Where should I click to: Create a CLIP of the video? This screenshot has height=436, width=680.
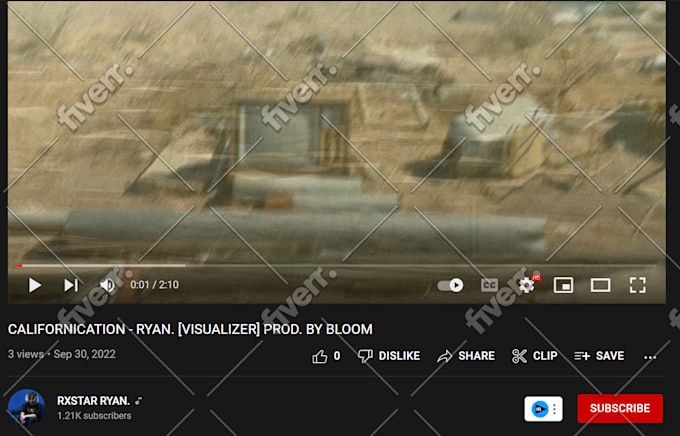(x=535, y=356)
